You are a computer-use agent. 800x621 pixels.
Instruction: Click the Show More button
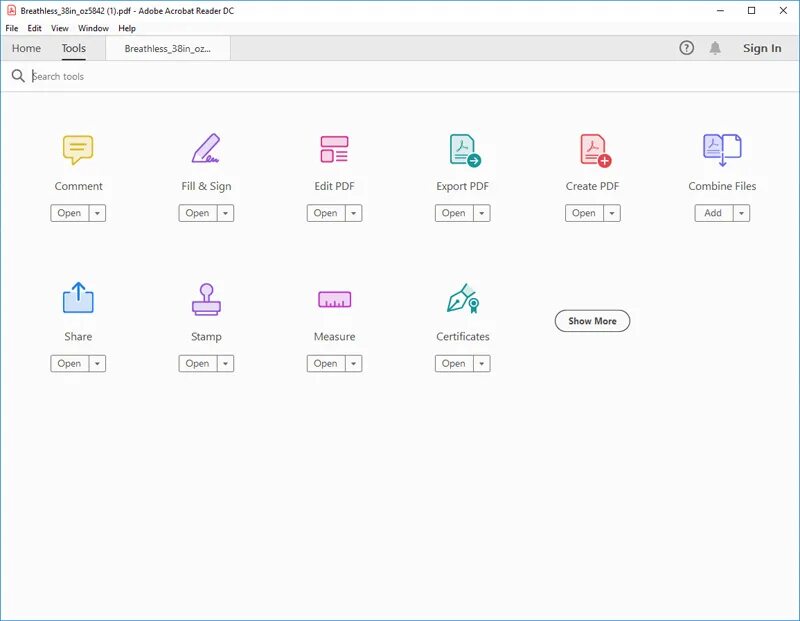pos(592,321)
